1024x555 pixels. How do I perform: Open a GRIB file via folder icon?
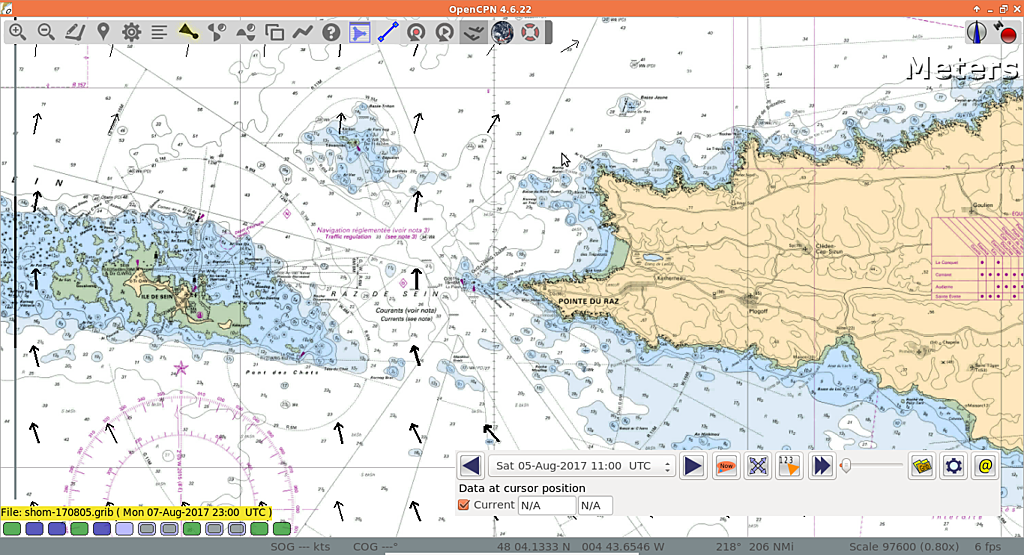click(x=922, y=466)
